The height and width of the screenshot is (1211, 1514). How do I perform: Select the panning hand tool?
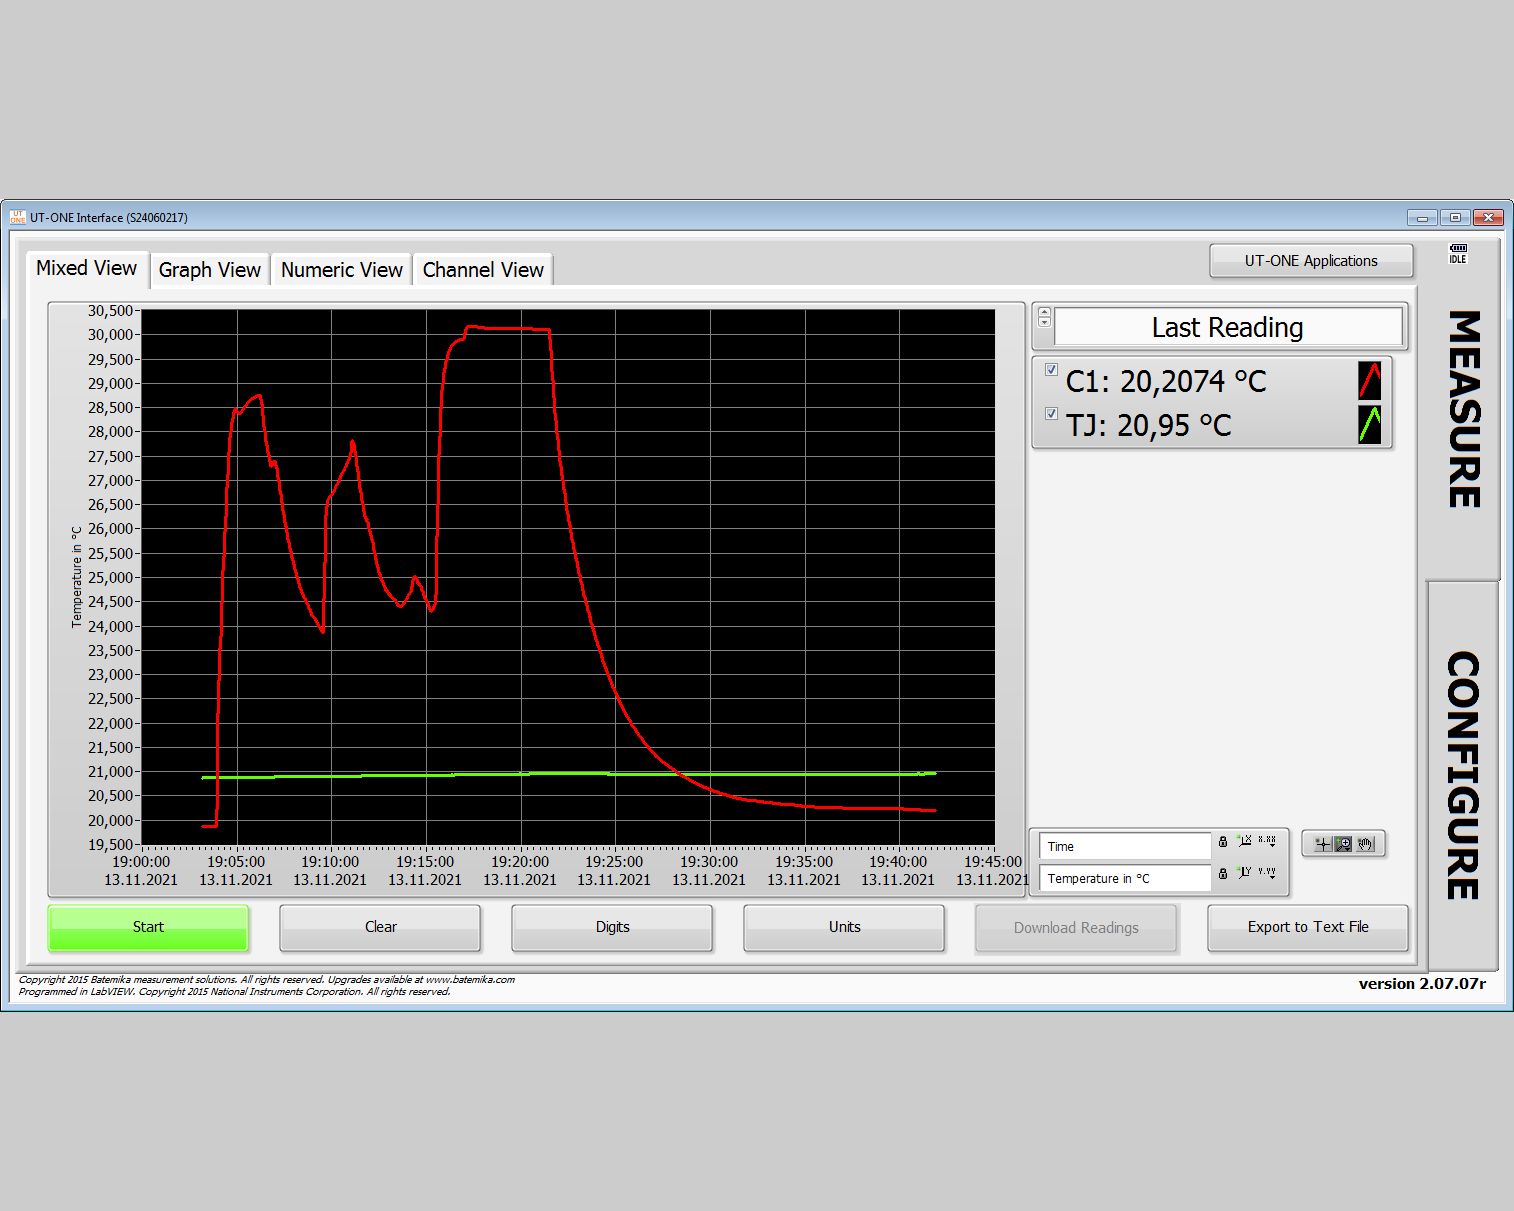[1365, 844]
